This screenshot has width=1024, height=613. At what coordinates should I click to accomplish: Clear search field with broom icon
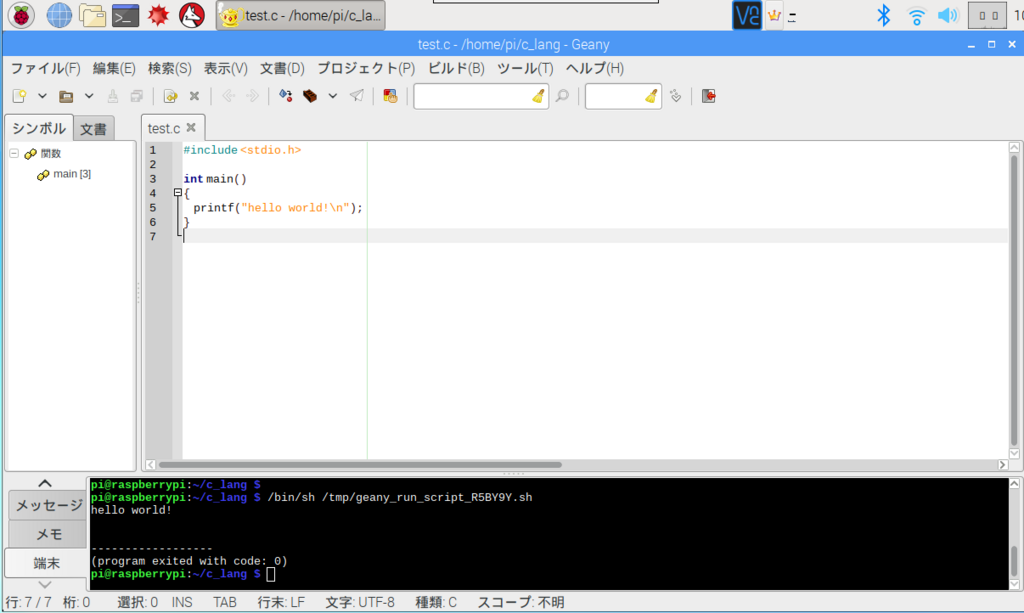(x=538, y=97)
